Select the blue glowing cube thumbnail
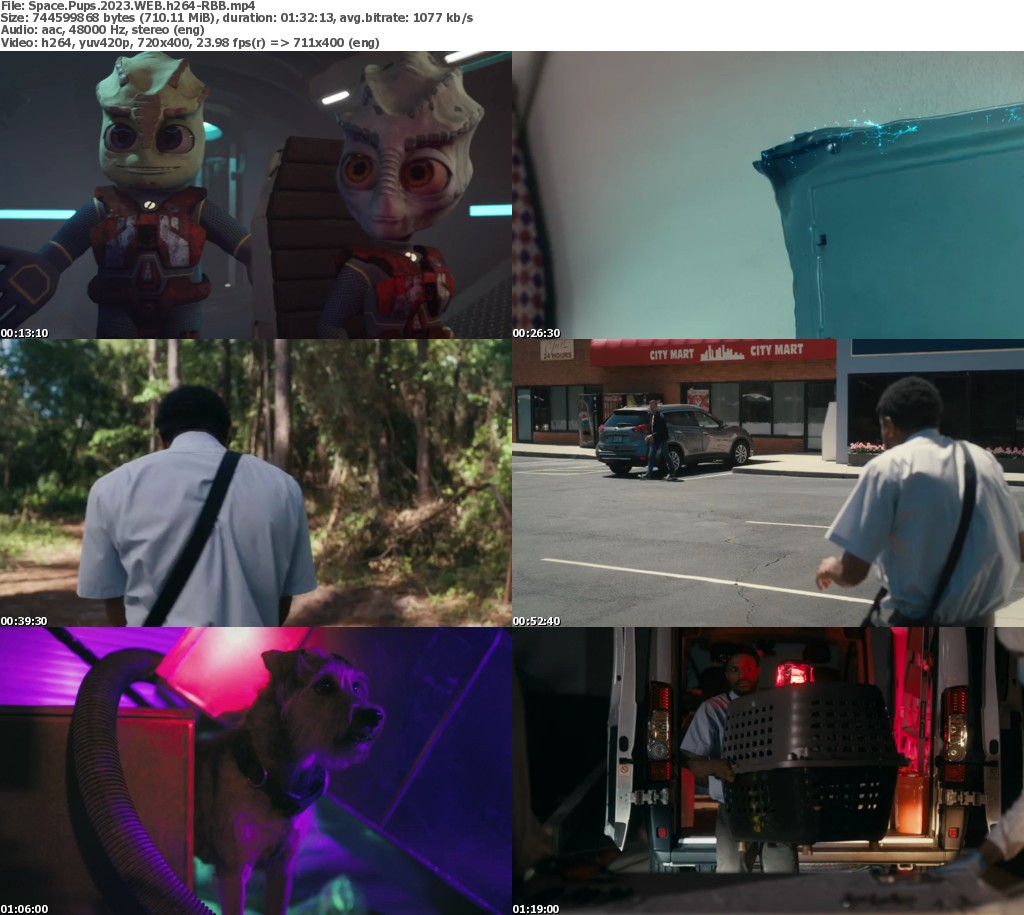The width and height of the screenshot is (1024, 915). tap(768, 195)
